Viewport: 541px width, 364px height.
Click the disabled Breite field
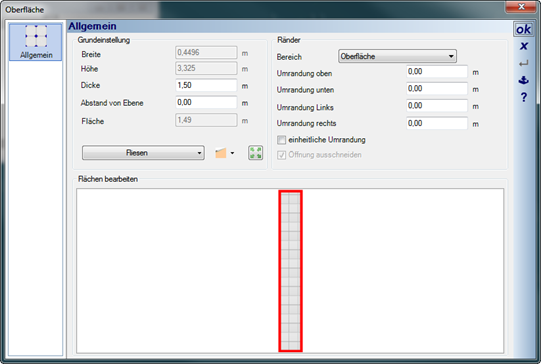[x=206, y=52]
